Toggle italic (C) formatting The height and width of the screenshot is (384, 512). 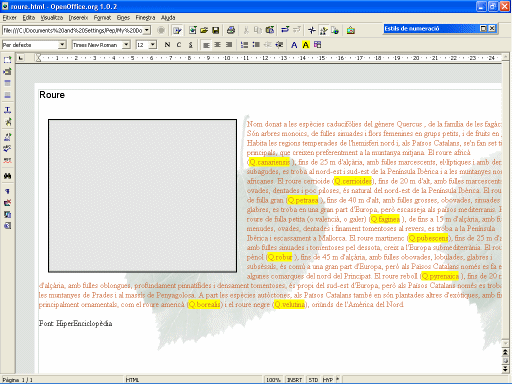(x=179, y=45)
